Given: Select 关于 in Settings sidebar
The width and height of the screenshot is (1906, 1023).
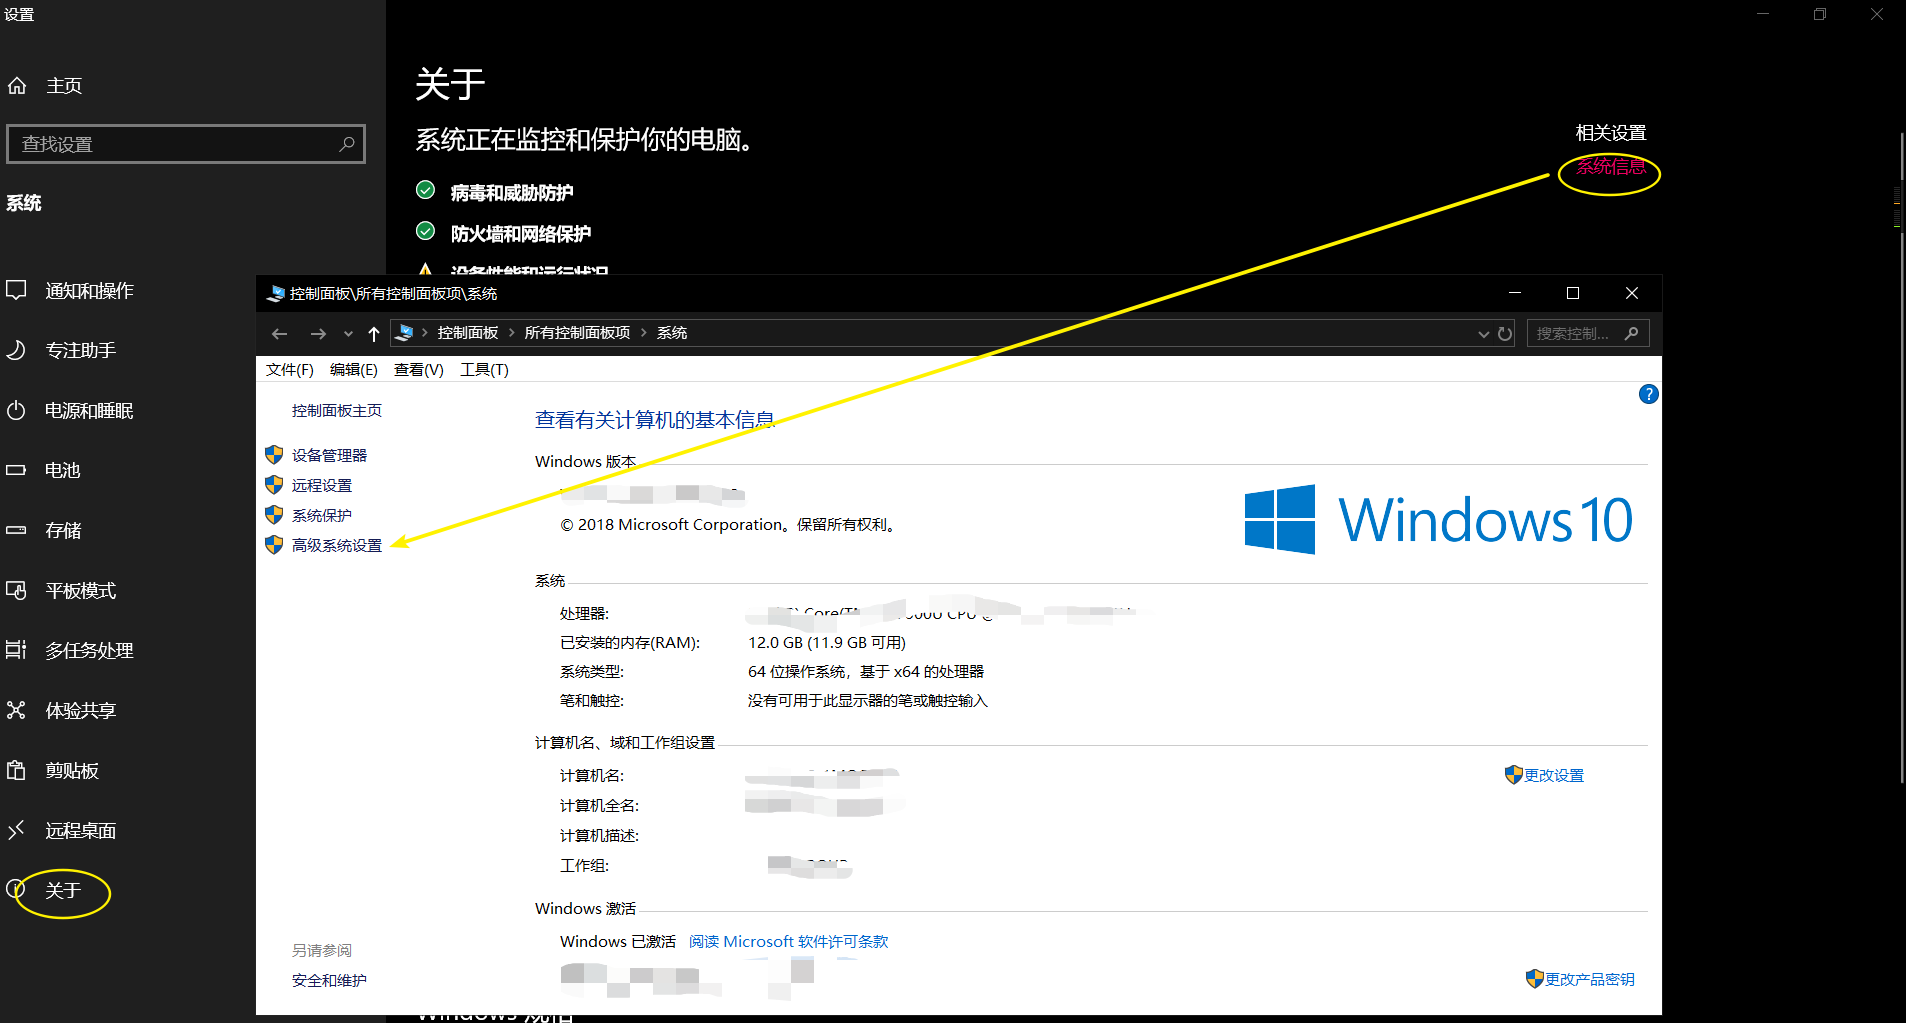Looking at the screenshot, I should (x=63, y=890).
